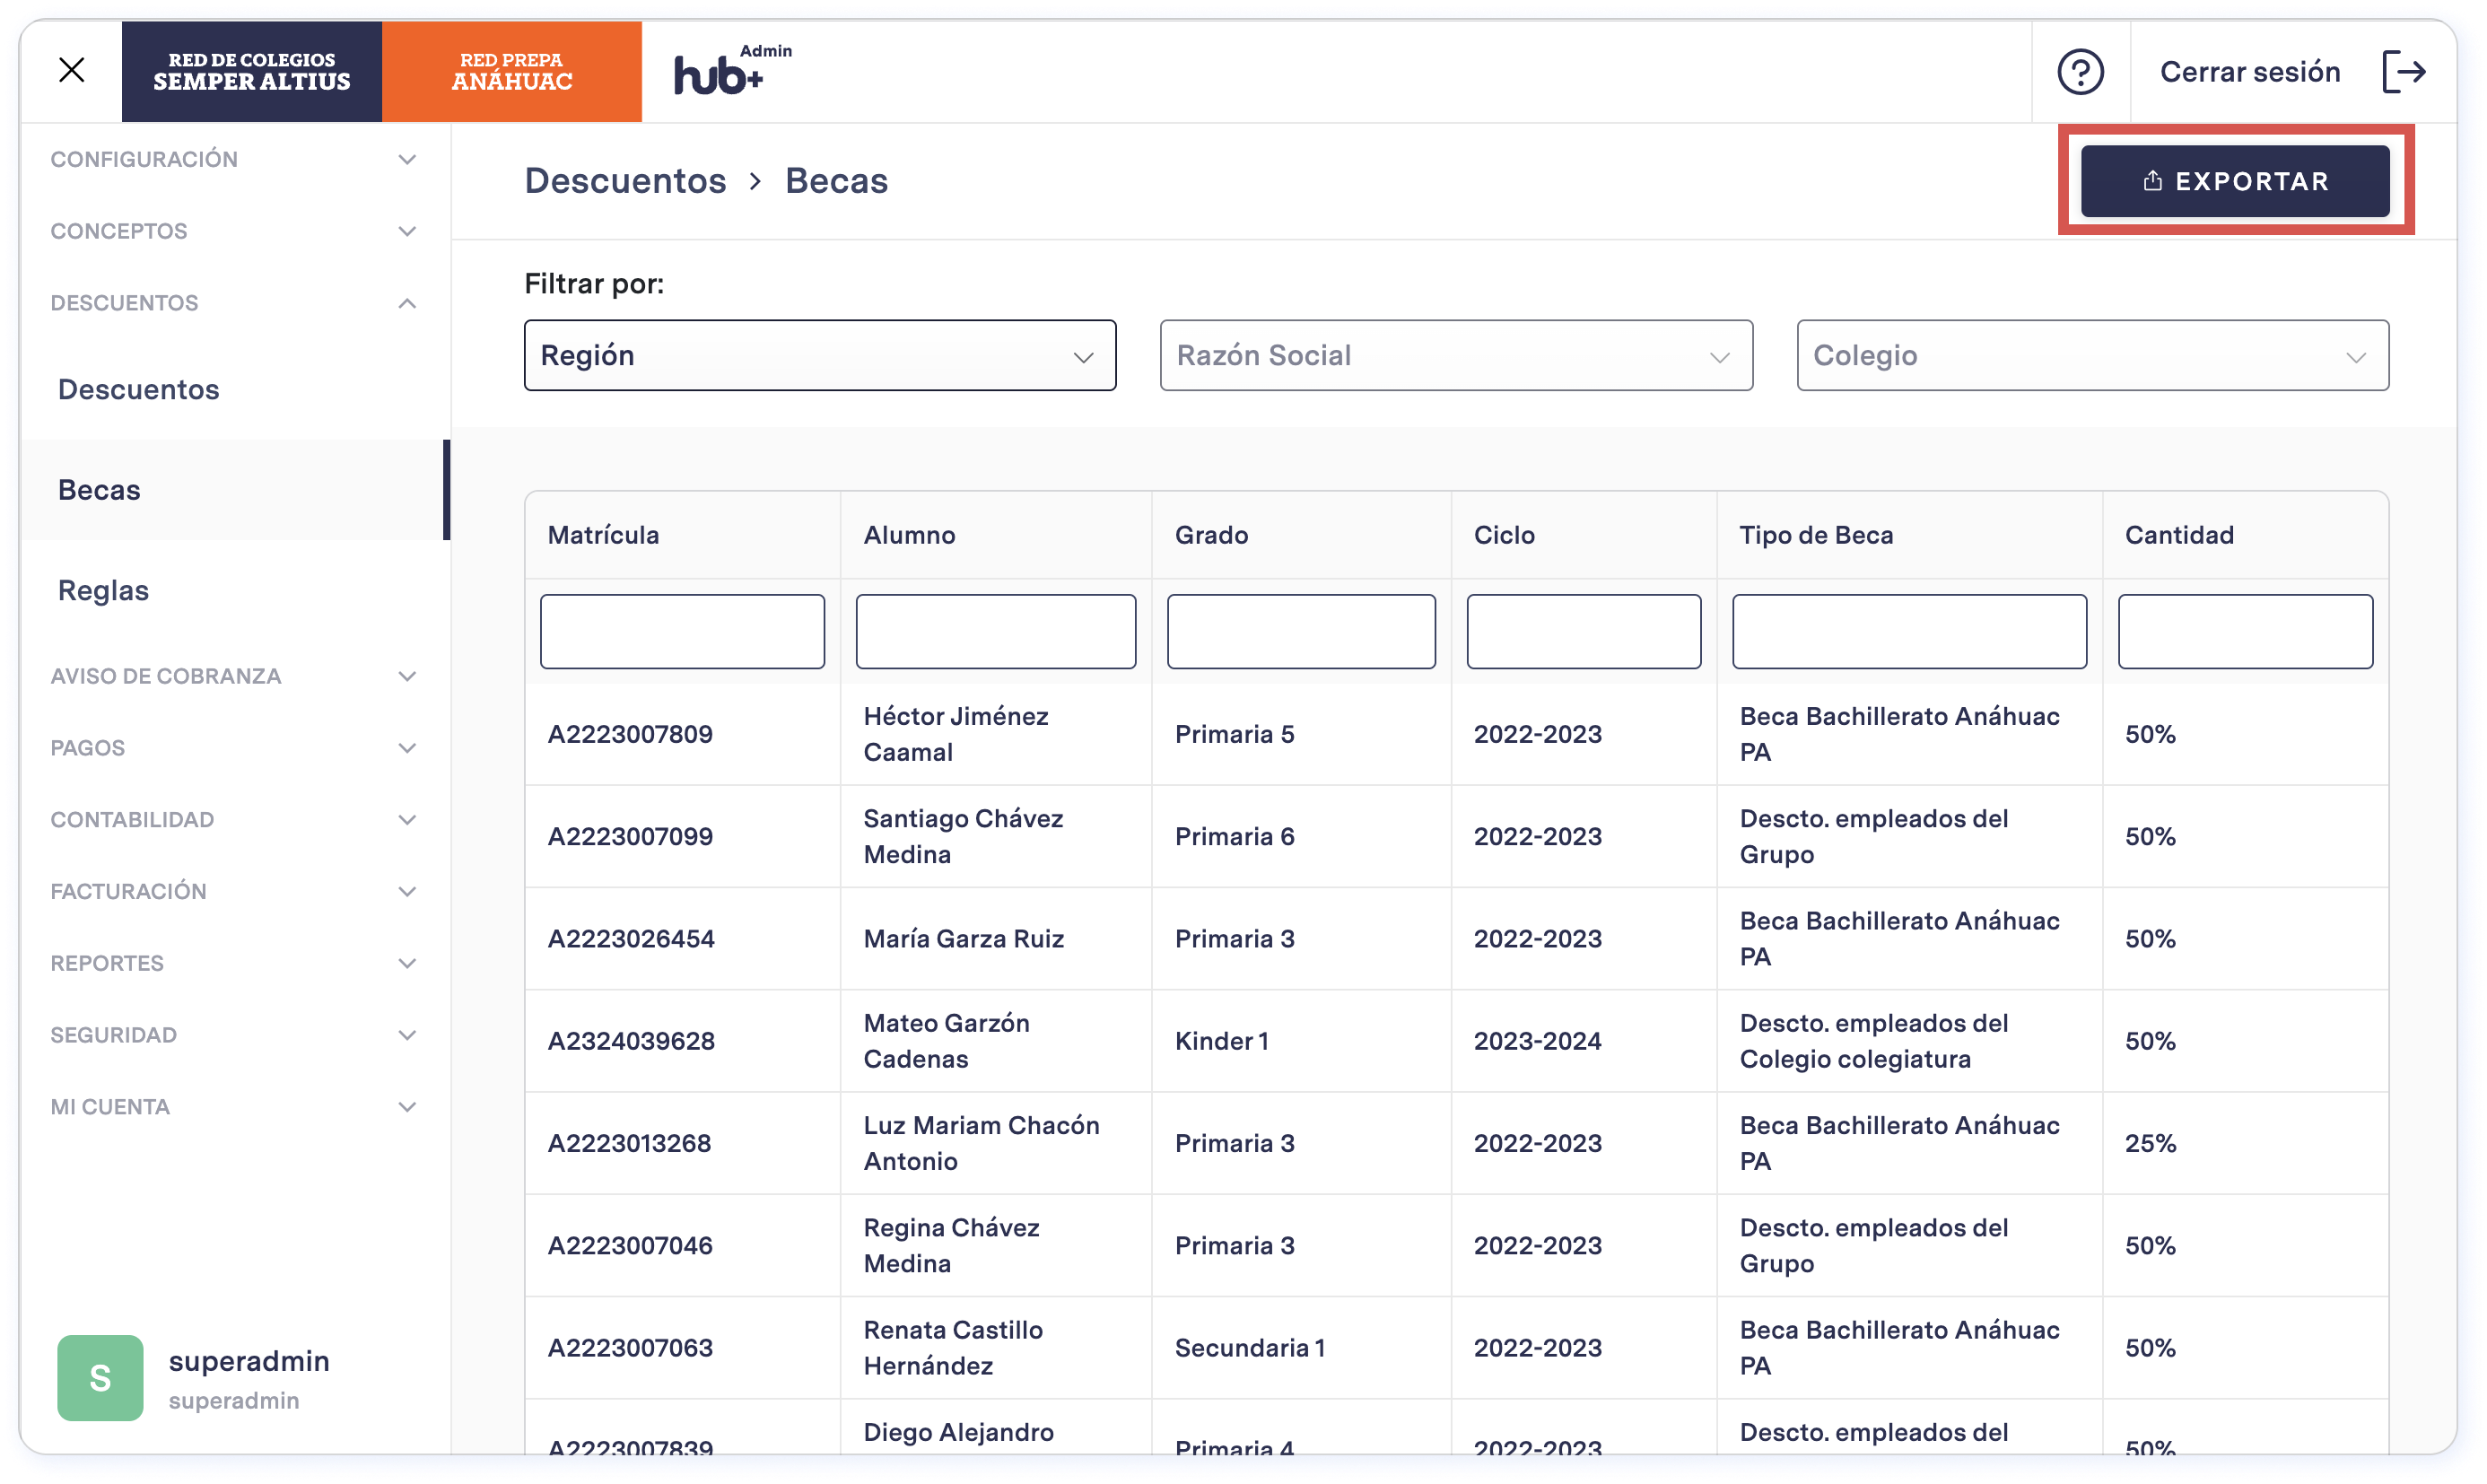2487x1484 pixels.
Task: Select matrícula A2223007046
Action: click(630, 1245)
